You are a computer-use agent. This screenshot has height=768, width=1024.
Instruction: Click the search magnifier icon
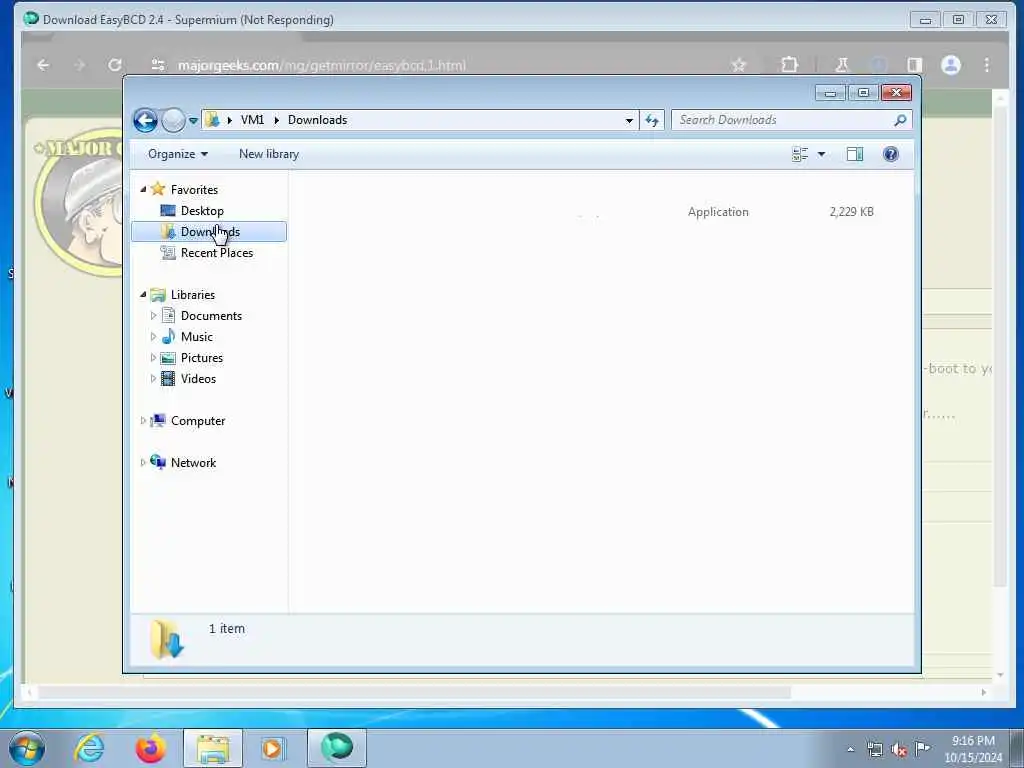pos(900,120)
